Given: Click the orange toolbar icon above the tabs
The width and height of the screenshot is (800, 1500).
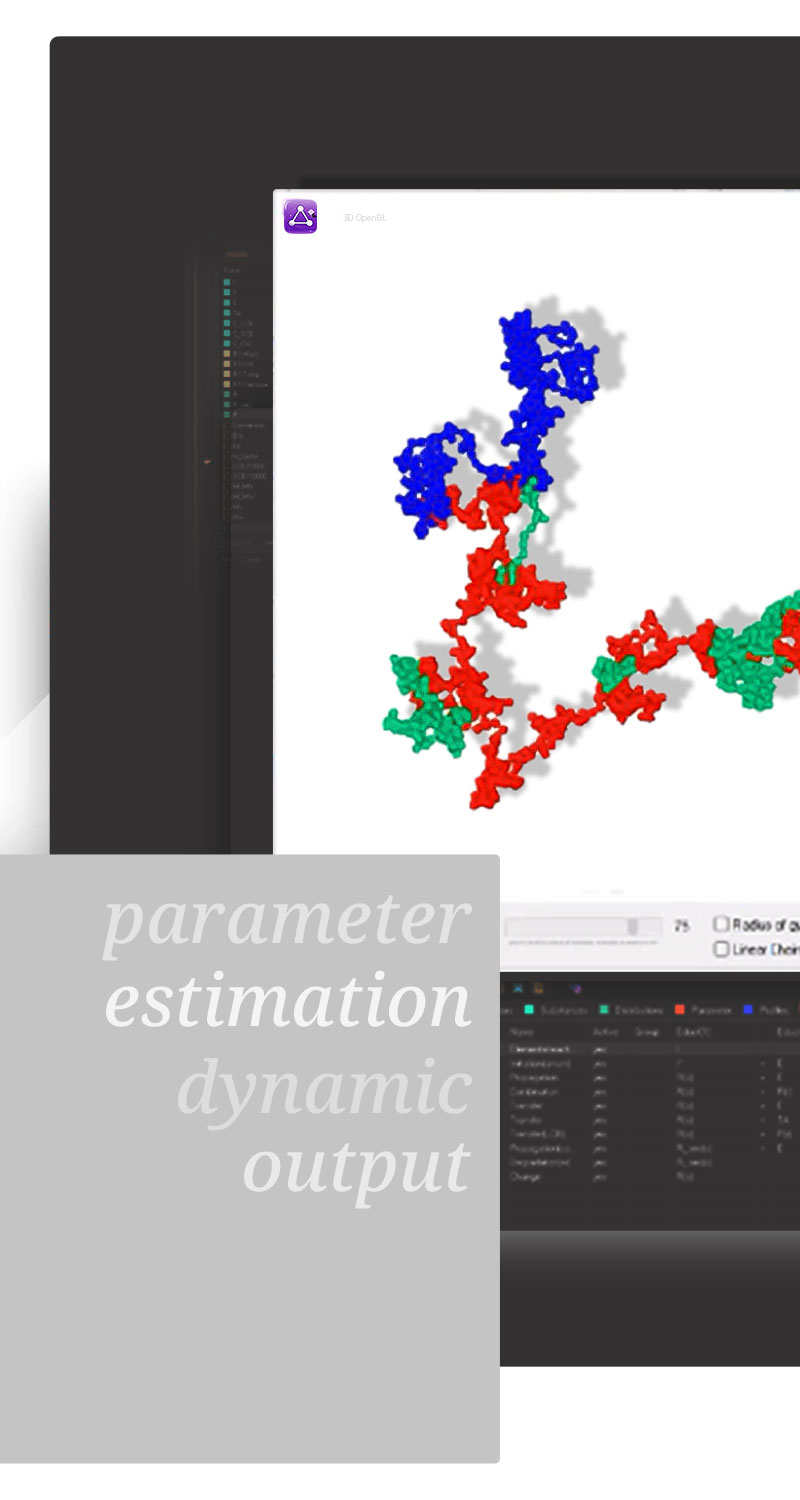Looking at the screenshot, I should coord(538,987).
